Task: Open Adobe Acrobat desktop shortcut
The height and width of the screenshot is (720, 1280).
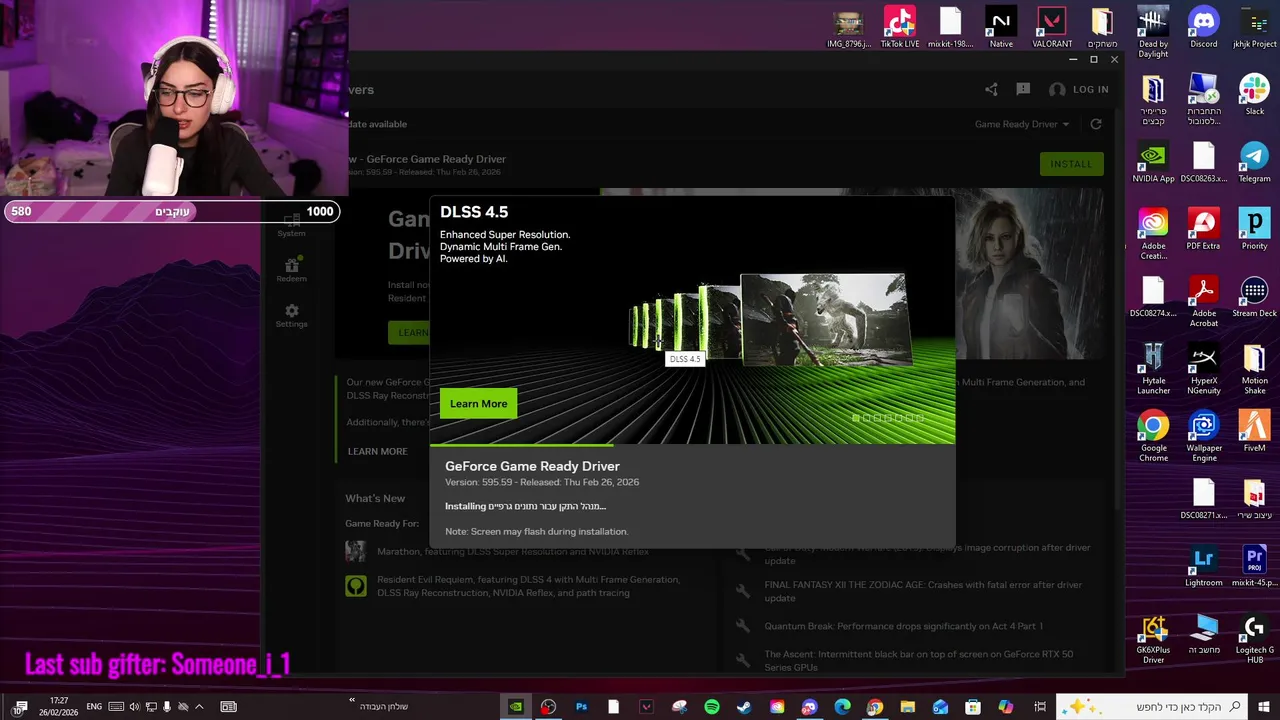Action: pyautogui.click(x=1204, y=301)
